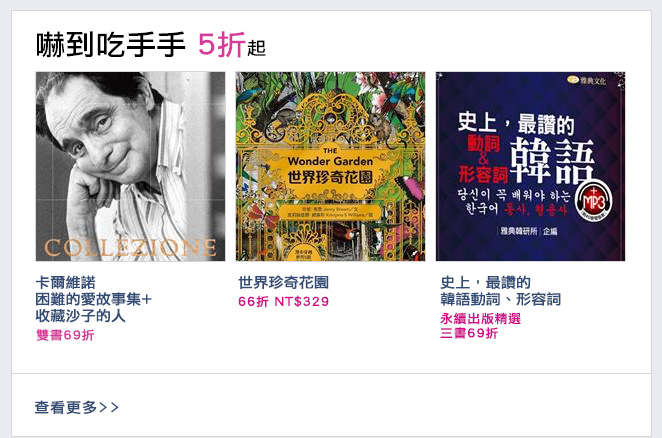Click the COLLEZIONE text on Calvino cover
Image resolution: width=662 pixels, height=438 pixels.
[130, 248]
